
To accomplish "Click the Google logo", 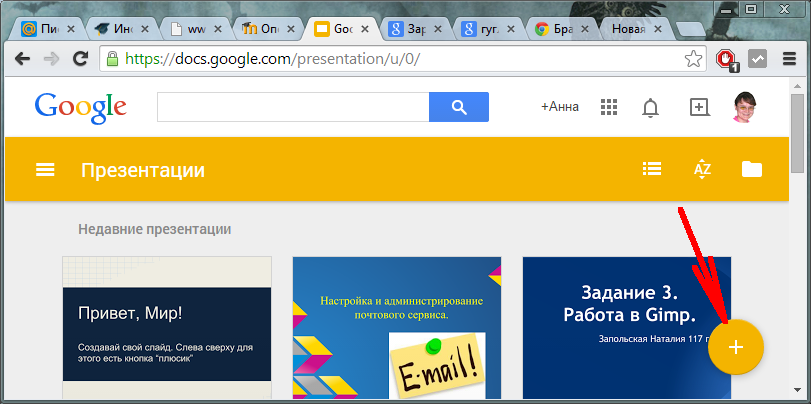I will (81, 108).
